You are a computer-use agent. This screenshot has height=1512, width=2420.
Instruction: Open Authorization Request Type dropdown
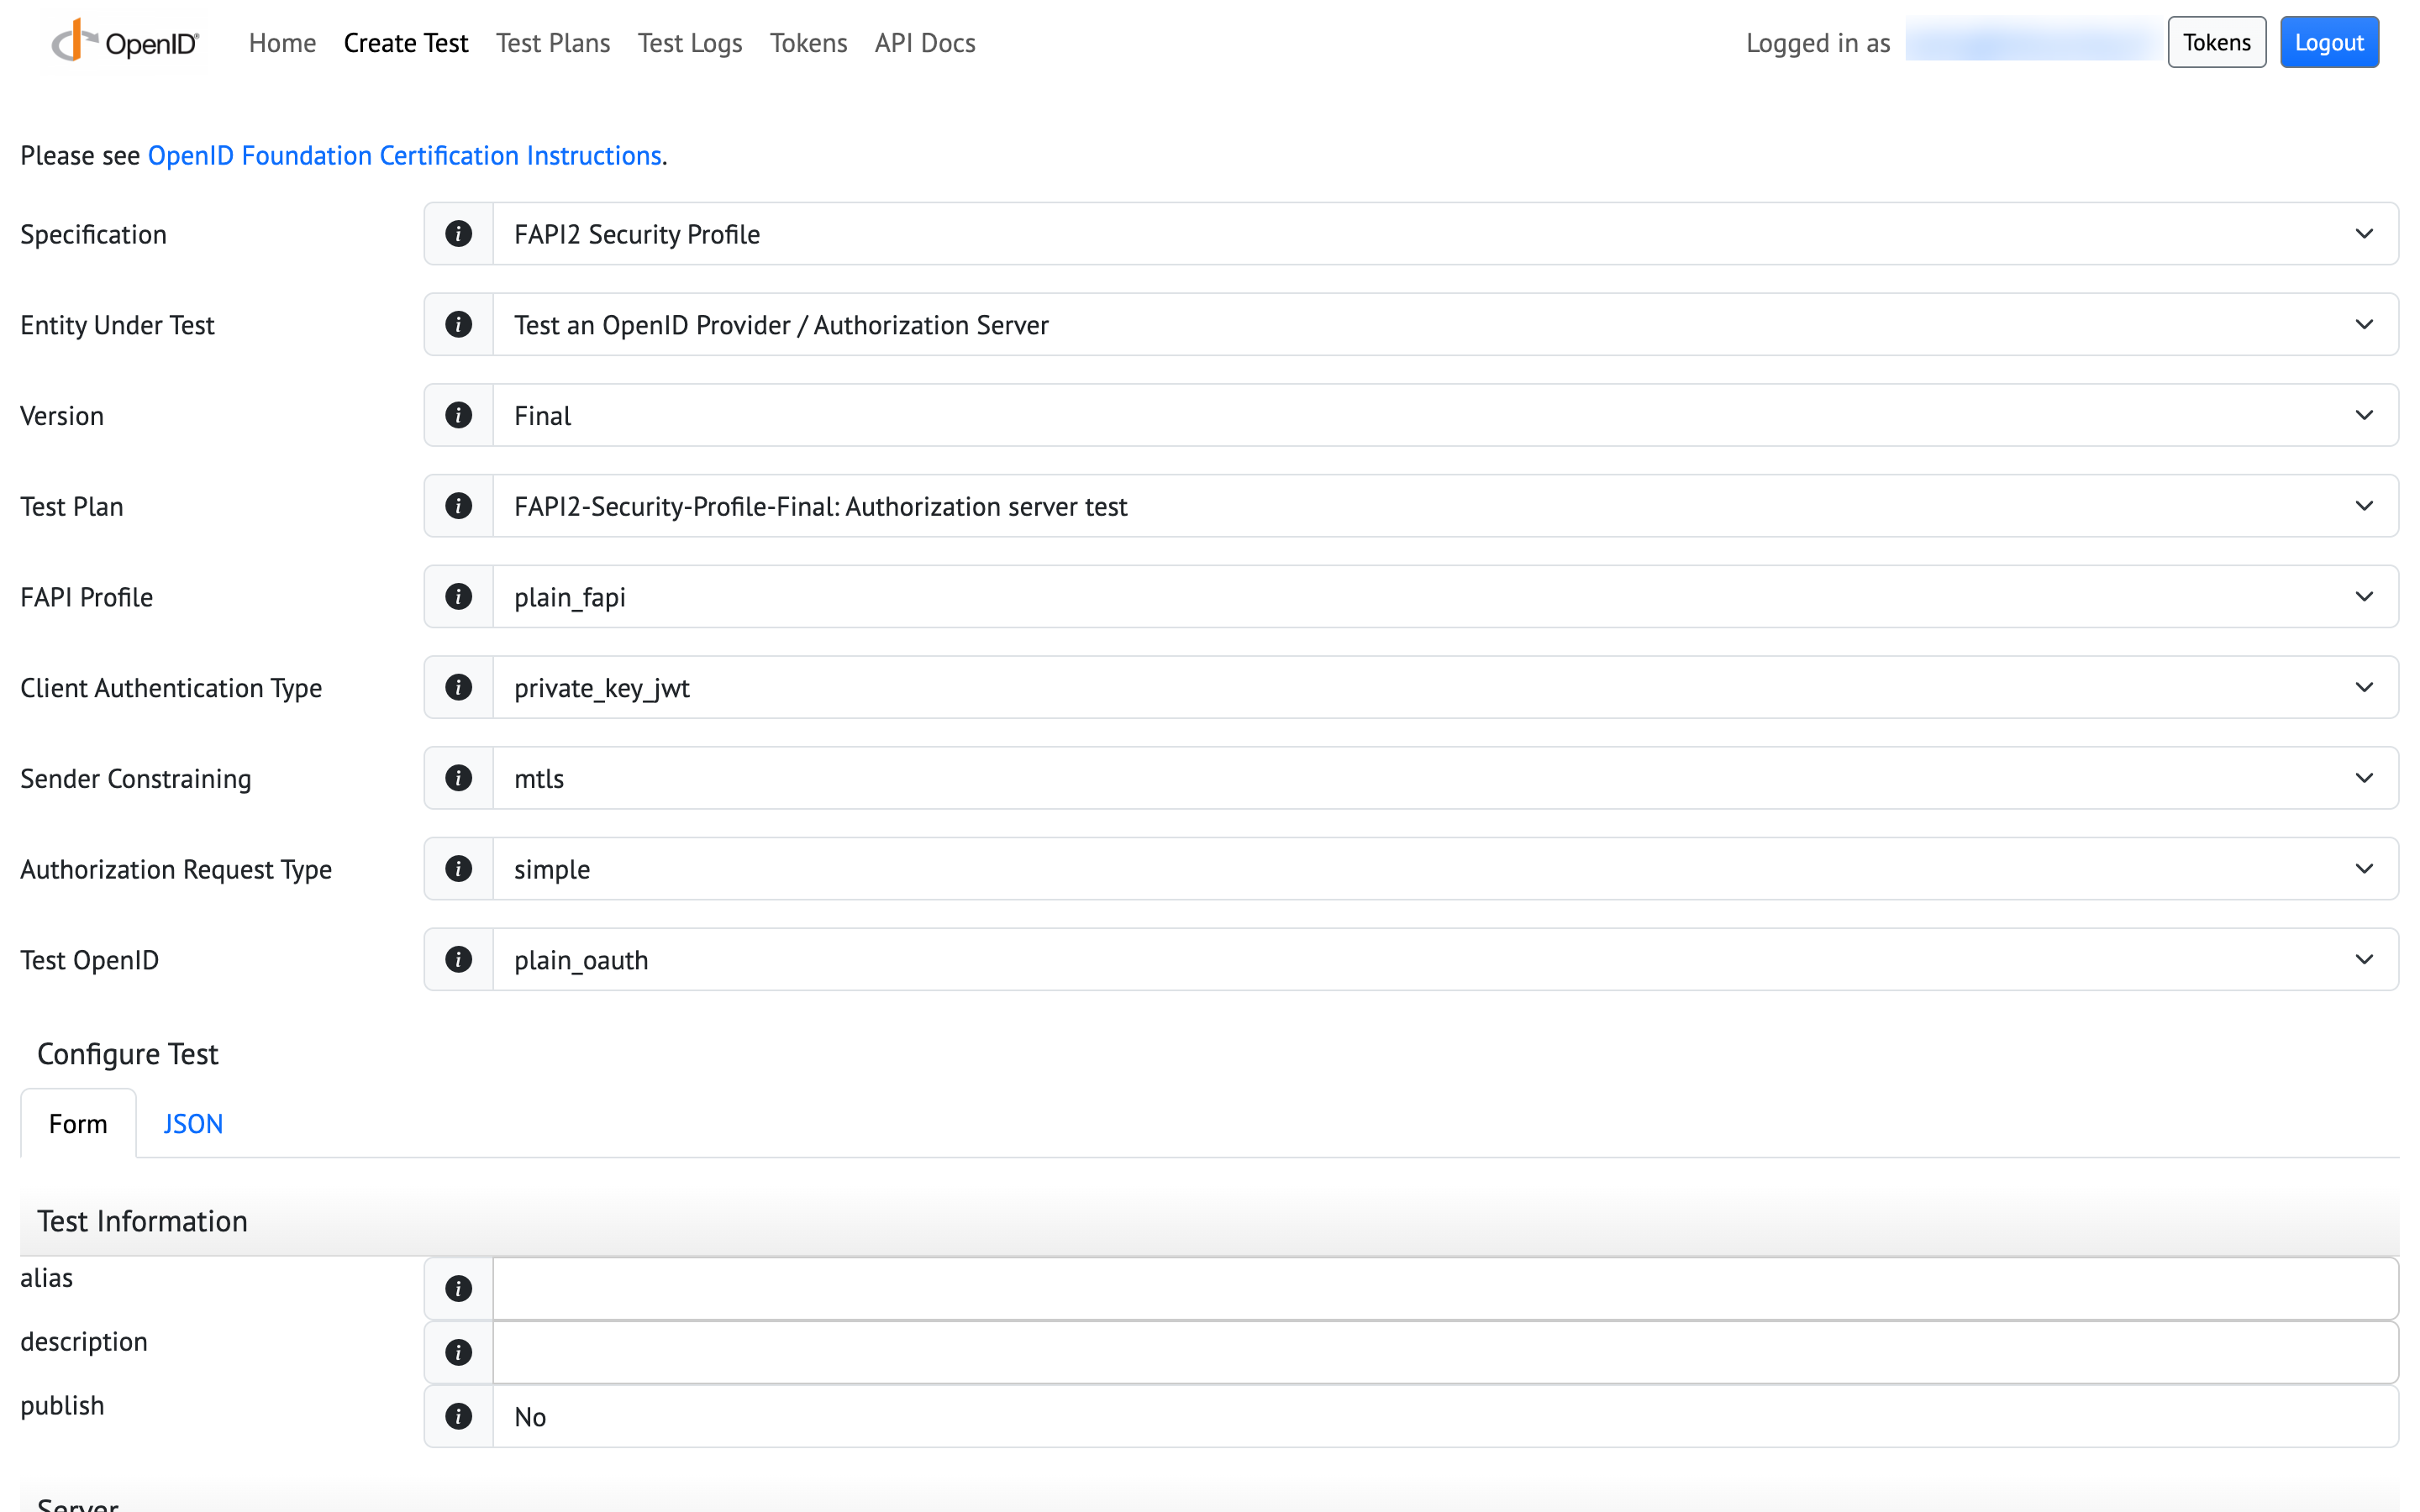1445,869
